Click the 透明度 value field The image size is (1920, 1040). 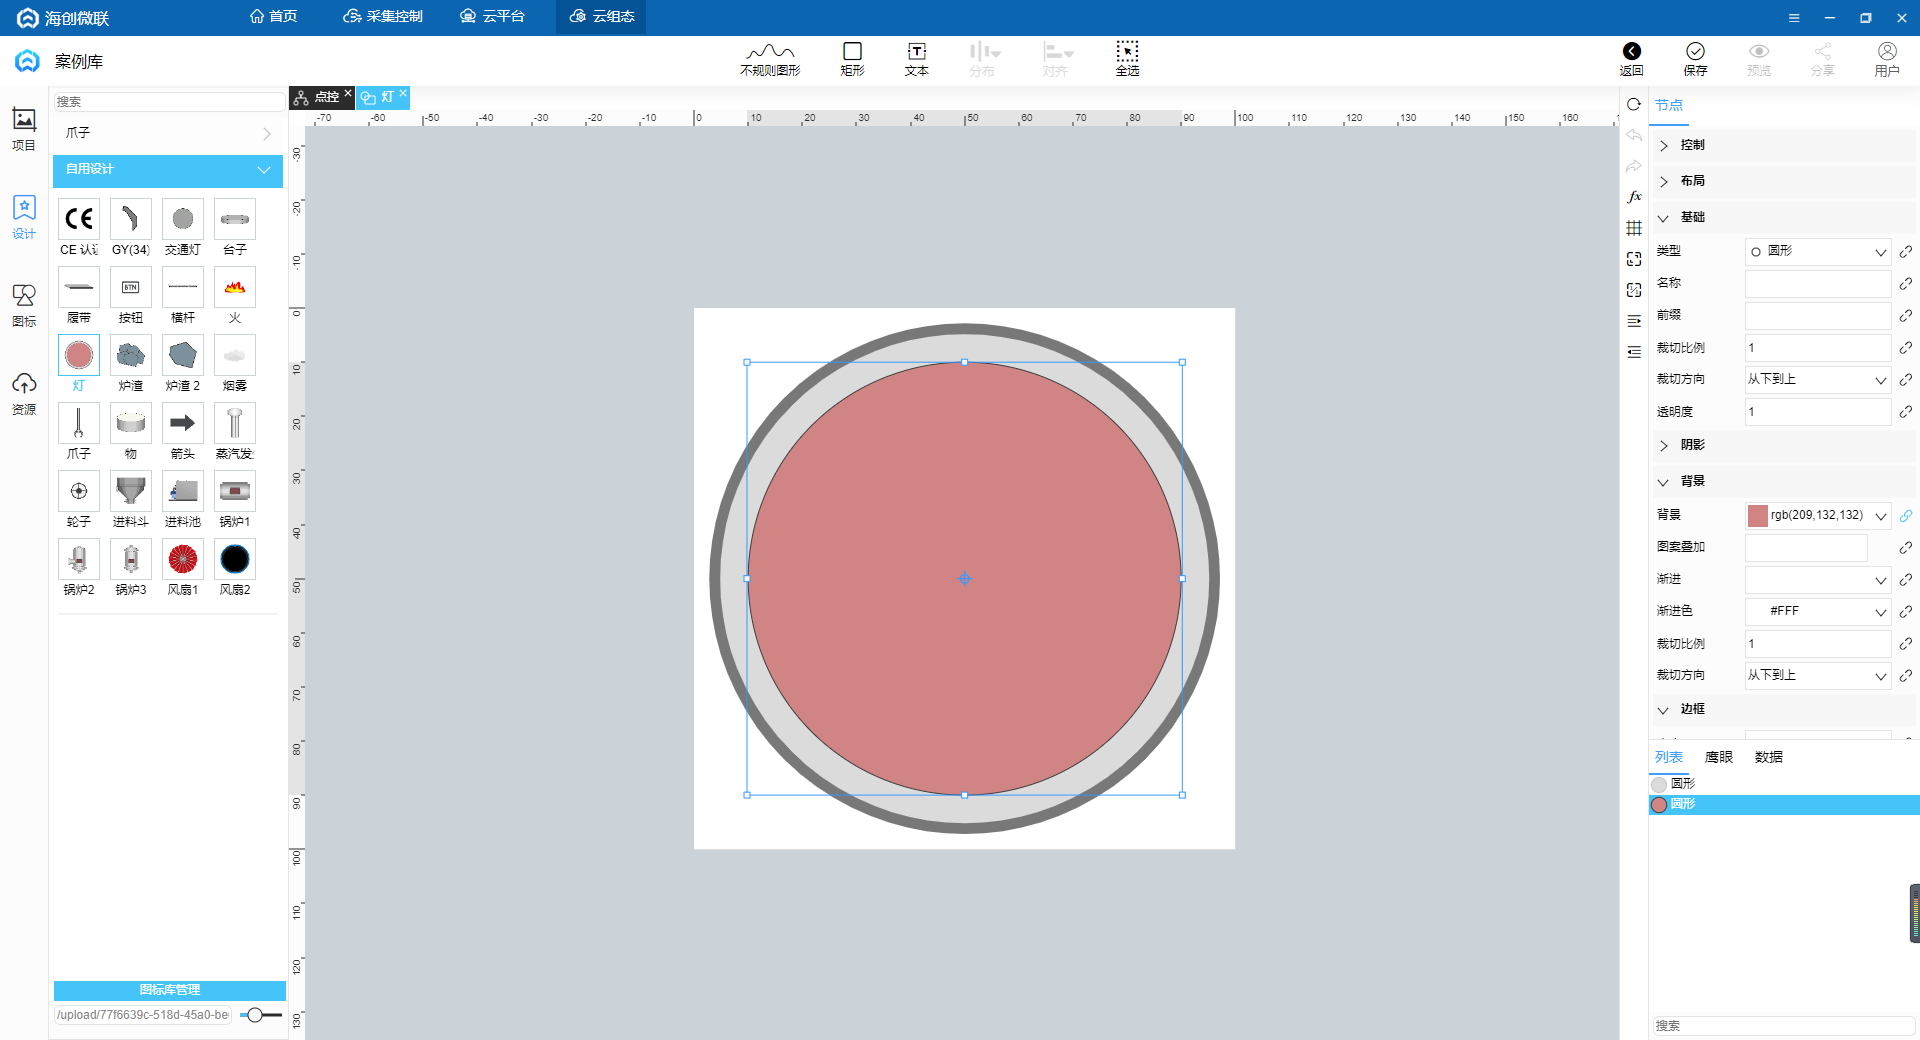(x=1818, y=412)
